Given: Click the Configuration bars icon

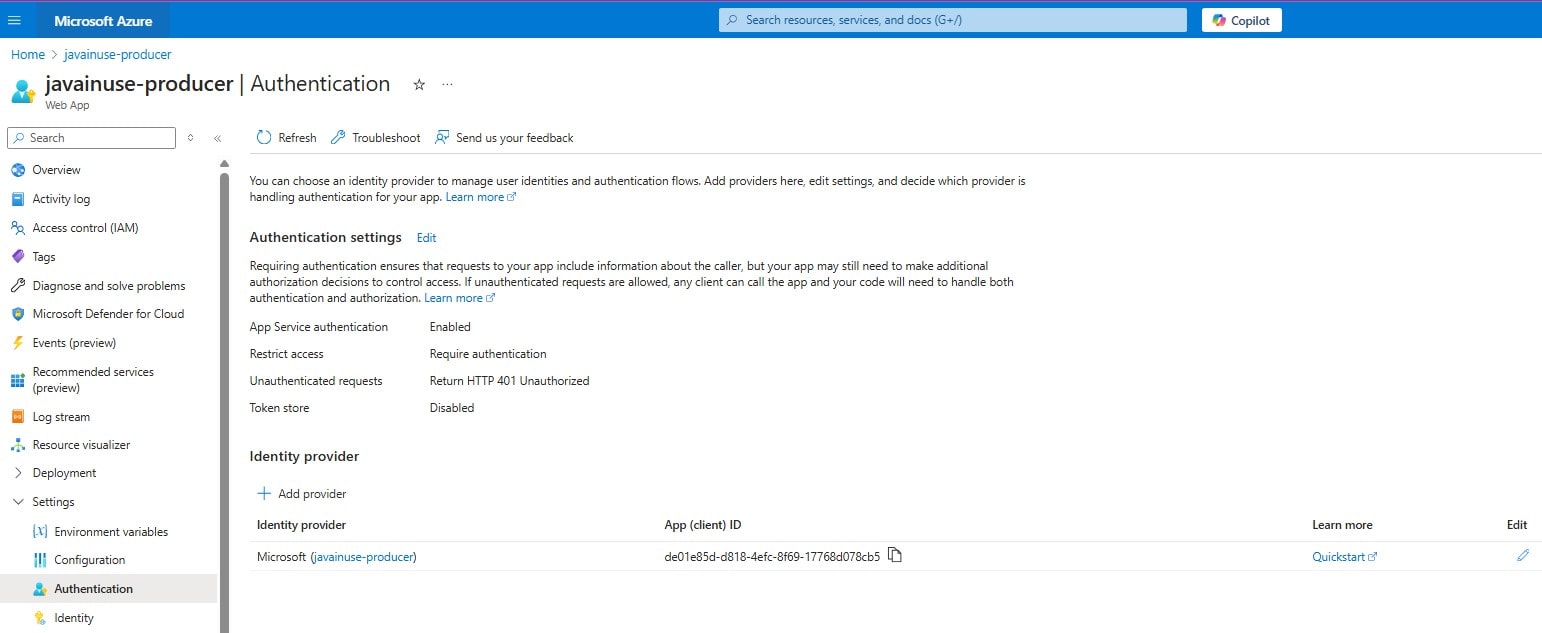Looking at the screenshot, I should (x=40, y=560).
